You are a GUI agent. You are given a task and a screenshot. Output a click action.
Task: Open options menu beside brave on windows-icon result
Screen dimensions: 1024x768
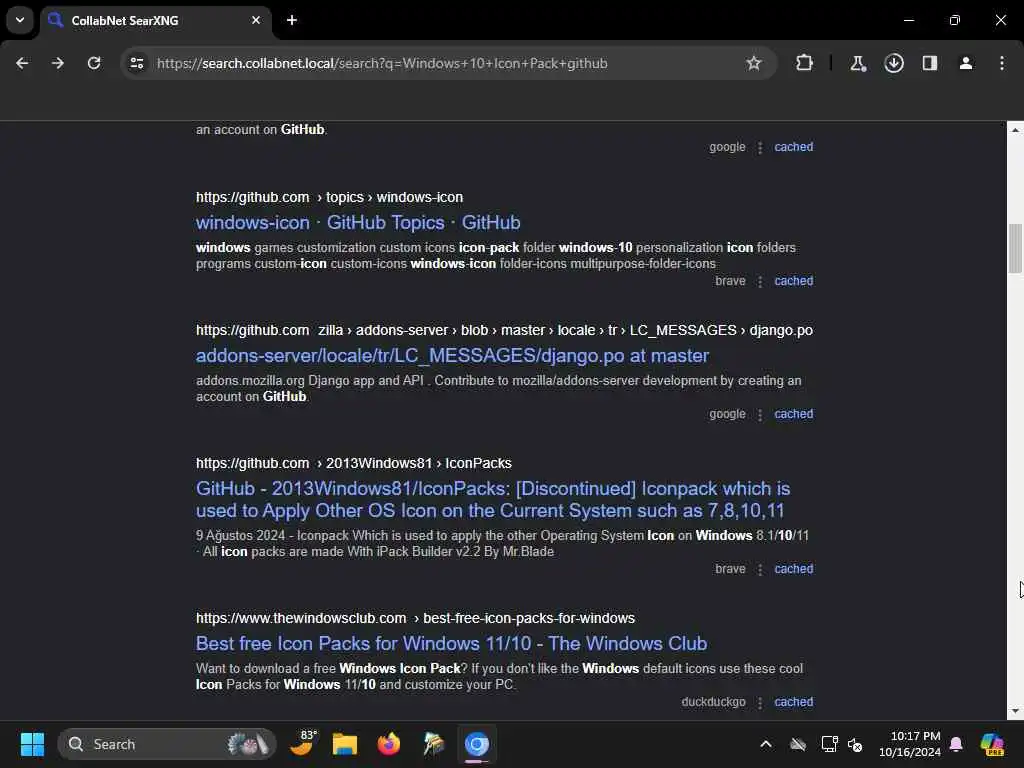click(x=760, y=281)
